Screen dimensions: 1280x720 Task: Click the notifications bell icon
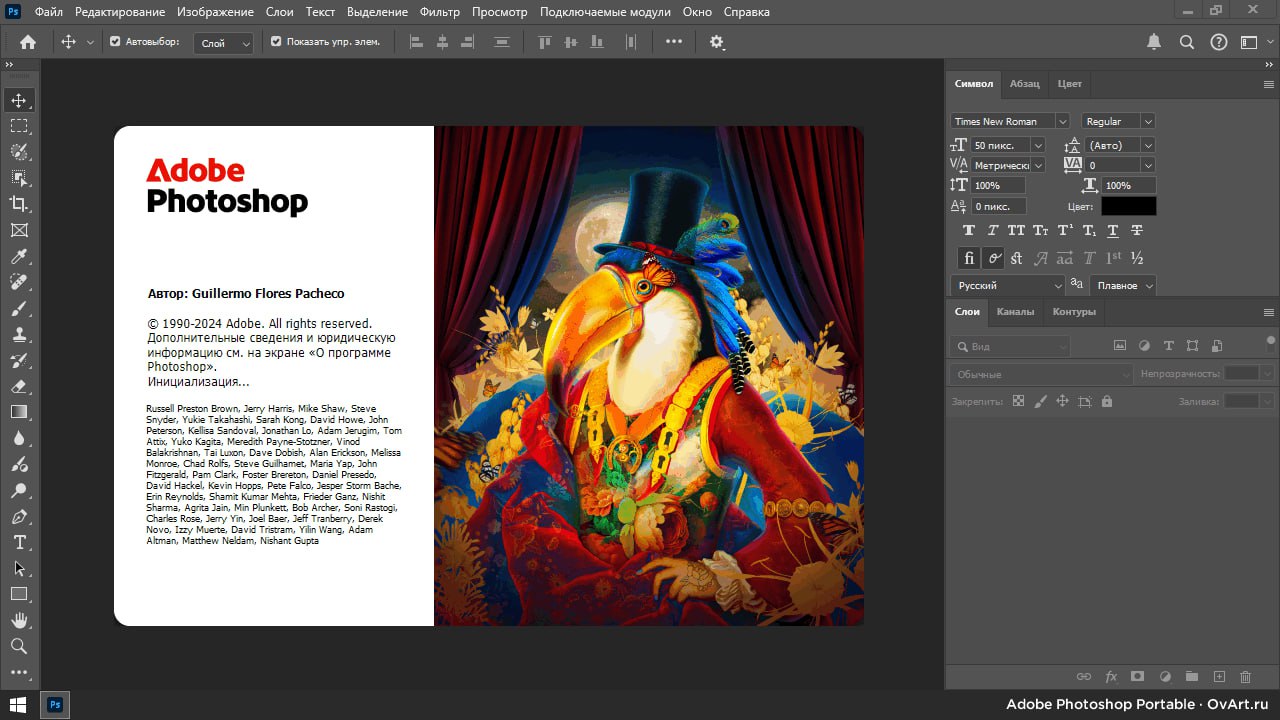tap(1154, 42)
